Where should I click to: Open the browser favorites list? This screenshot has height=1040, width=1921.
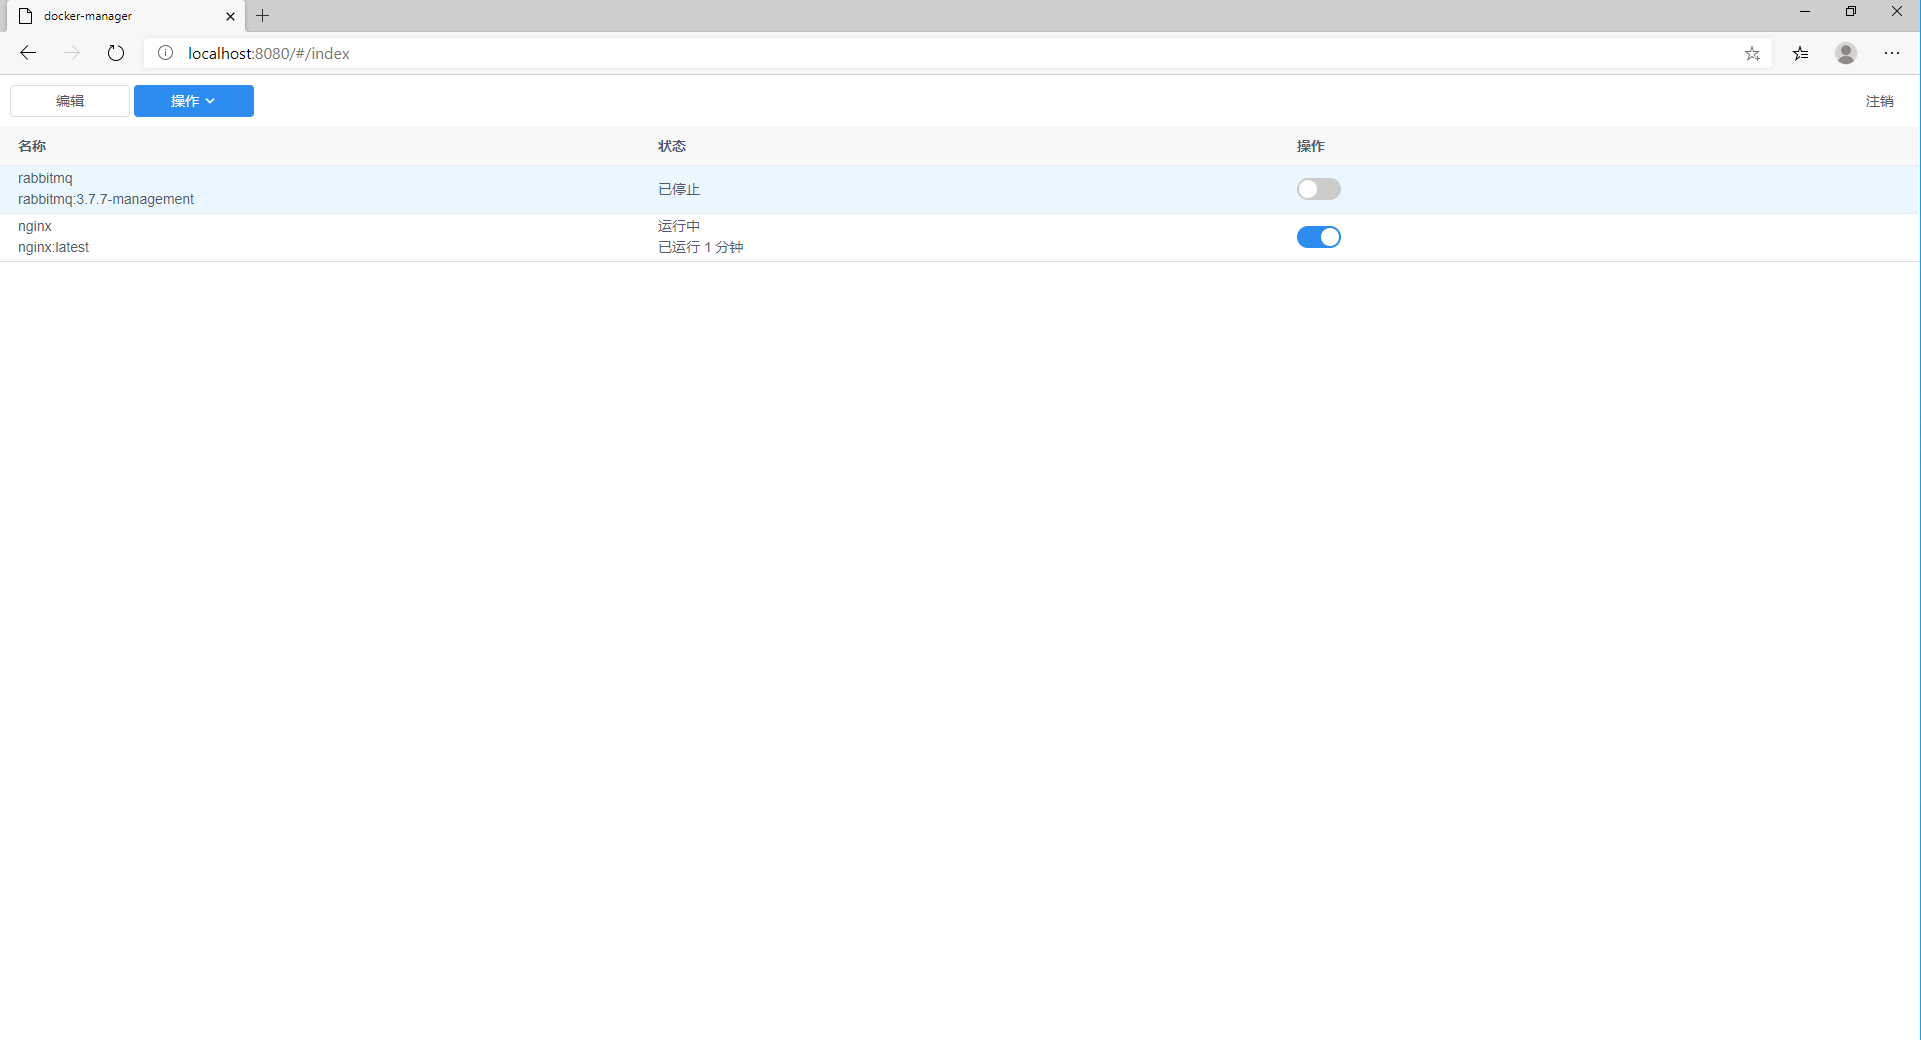click(x=1801, y=53)
